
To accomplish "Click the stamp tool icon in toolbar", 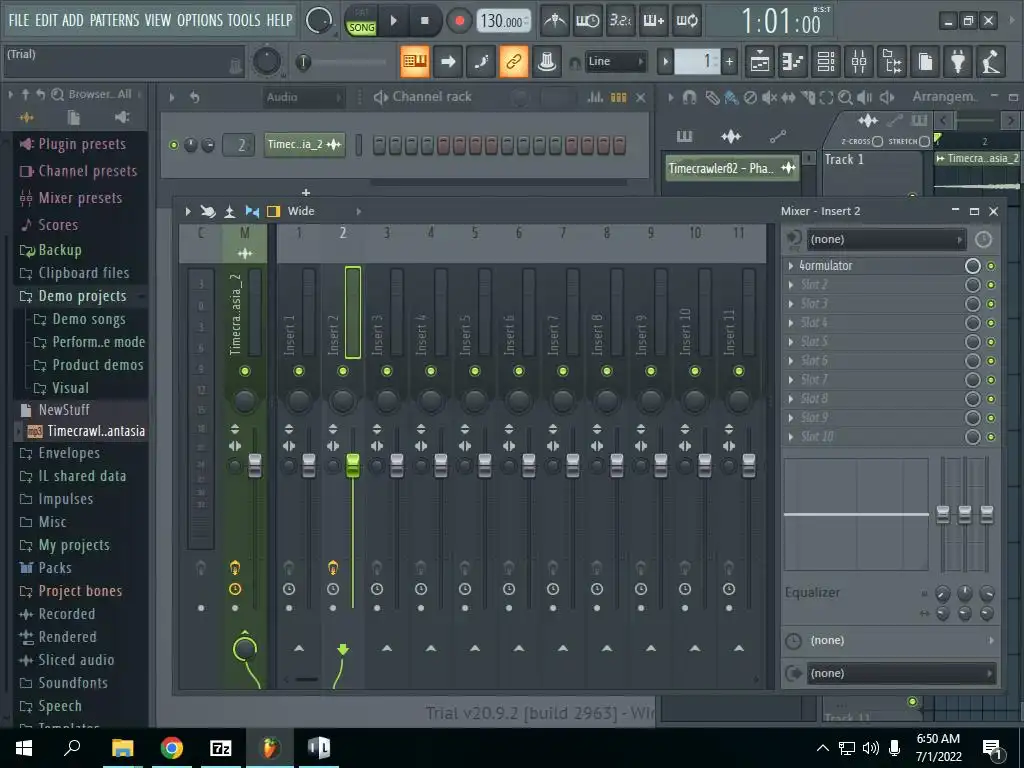I will [x=547, y=62].
